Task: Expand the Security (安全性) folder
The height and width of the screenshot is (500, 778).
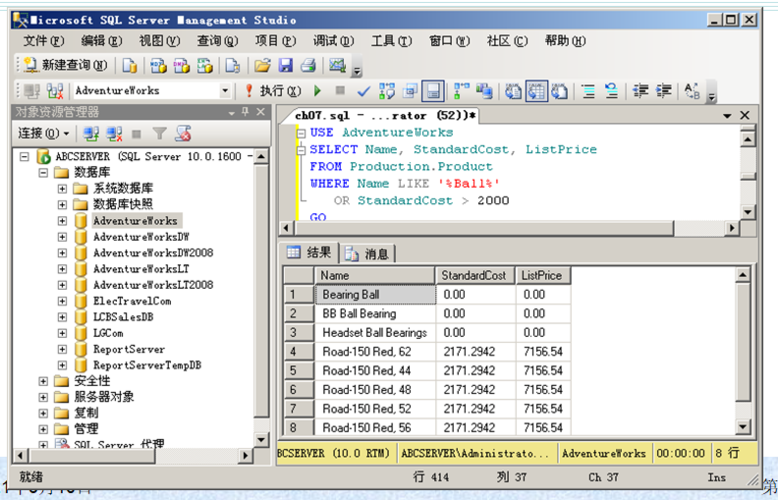Action: tap(43, 381)
